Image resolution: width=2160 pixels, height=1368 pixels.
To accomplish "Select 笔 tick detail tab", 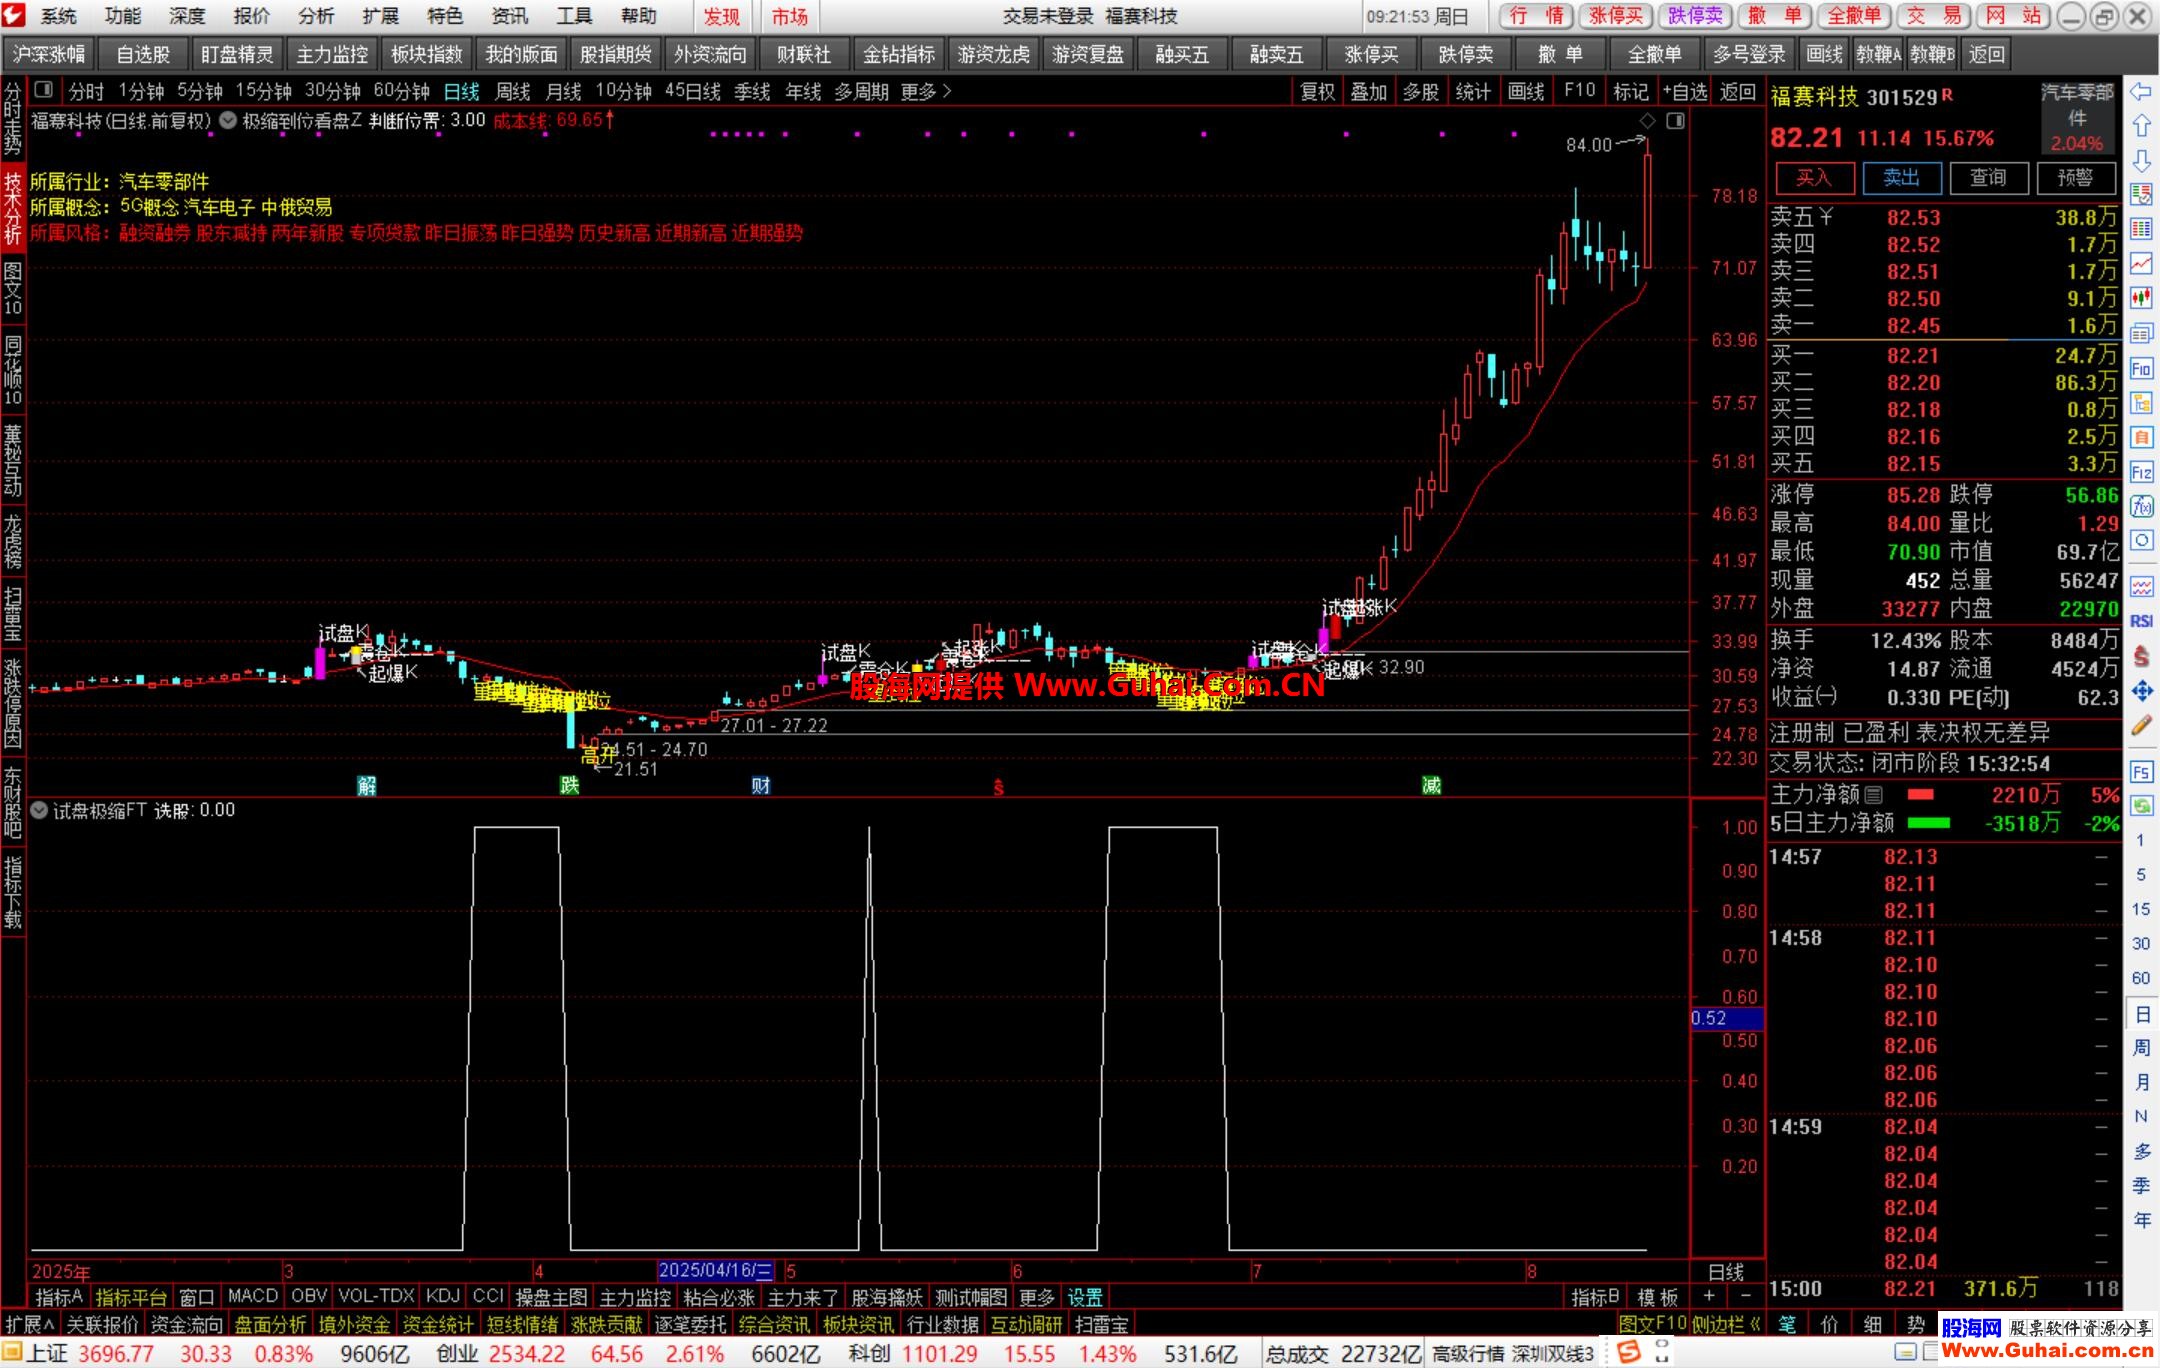I will click(1786, 1325).
